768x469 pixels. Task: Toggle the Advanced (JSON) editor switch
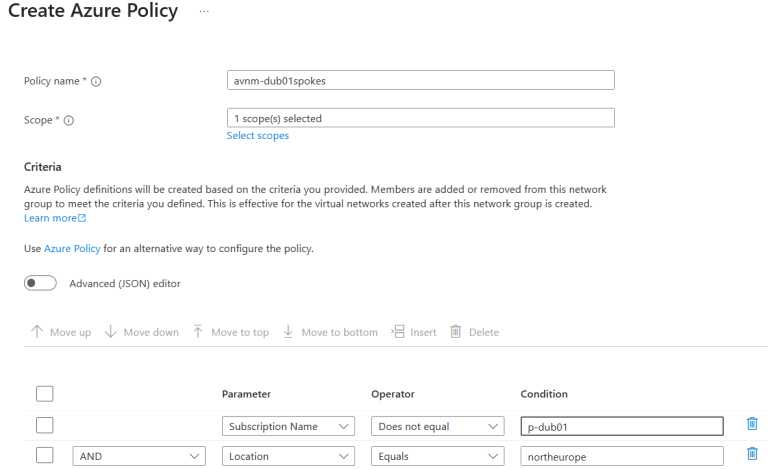(x=40, y=283)
